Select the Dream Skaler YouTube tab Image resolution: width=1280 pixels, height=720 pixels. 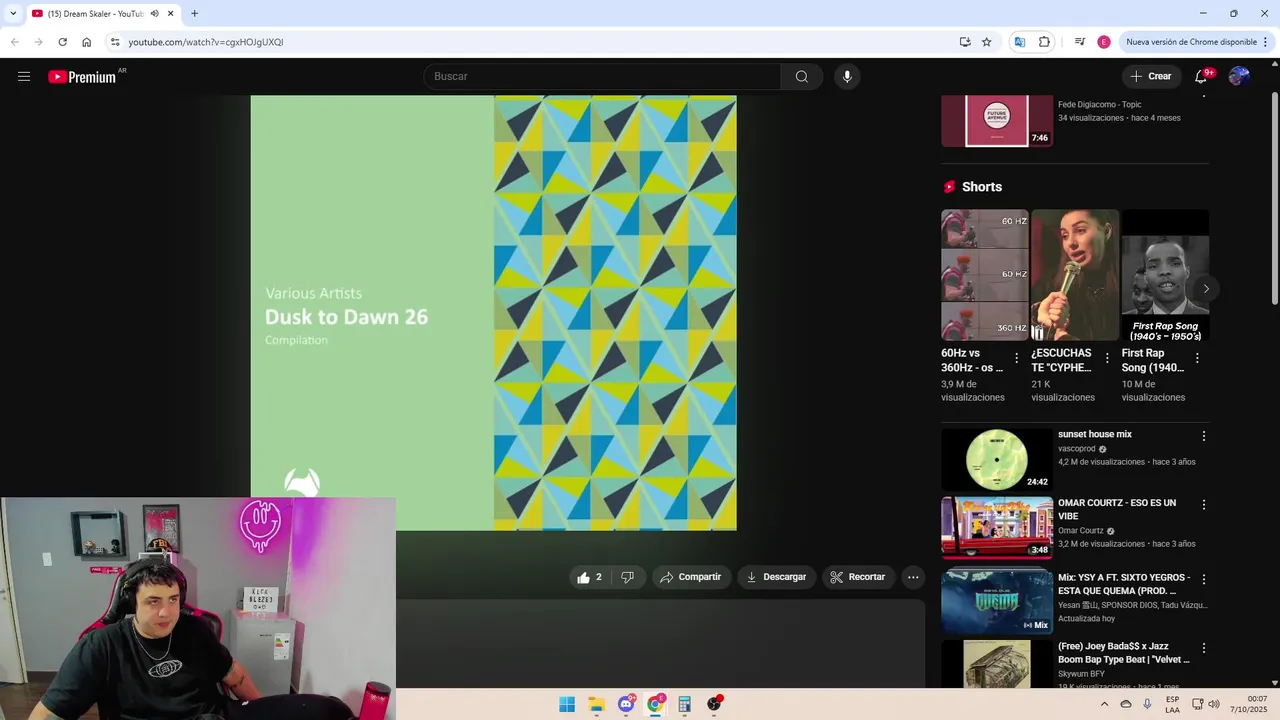coord(95,13)
